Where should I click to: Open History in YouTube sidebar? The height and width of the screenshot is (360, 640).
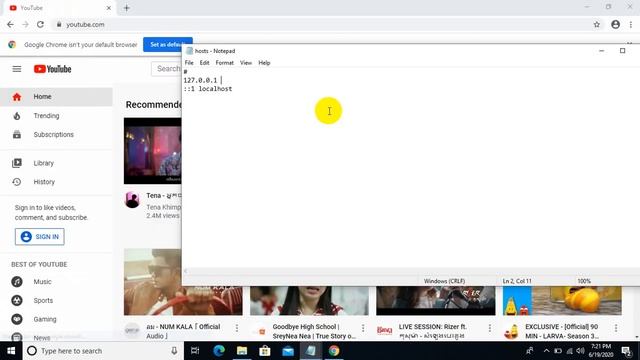pyautogui.click(x=56, y=182)
